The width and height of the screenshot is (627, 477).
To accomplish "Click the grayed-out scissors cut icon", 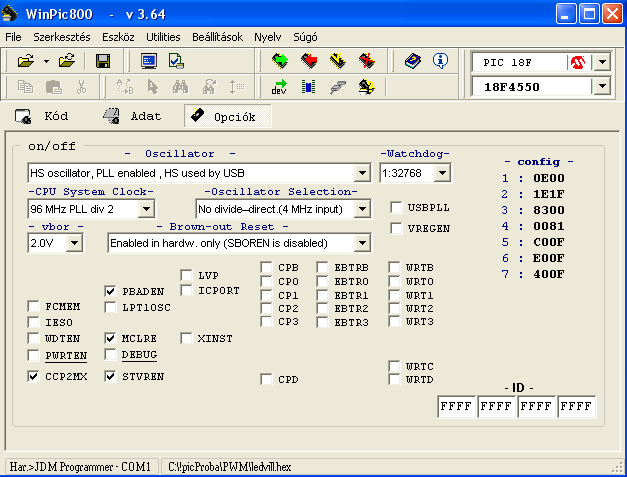I will pos(82,87).
